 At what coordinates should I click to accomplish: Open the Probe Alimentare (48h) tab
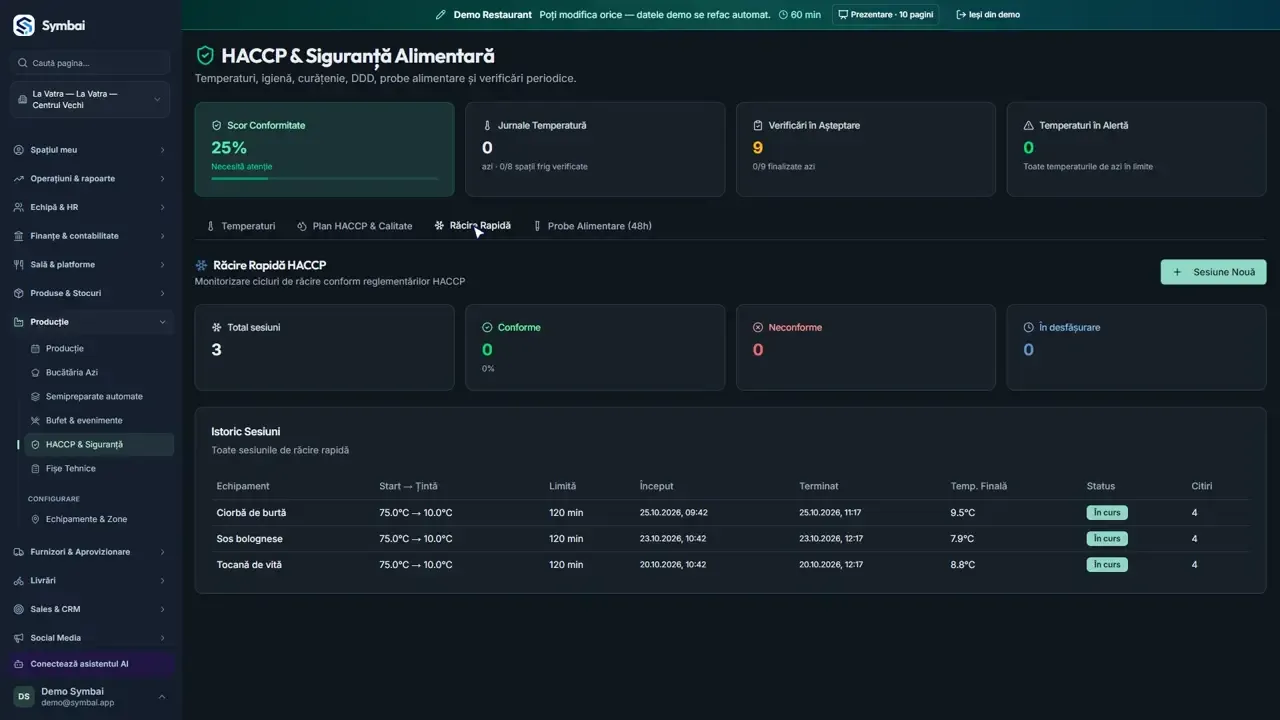[x=592, y=226]
